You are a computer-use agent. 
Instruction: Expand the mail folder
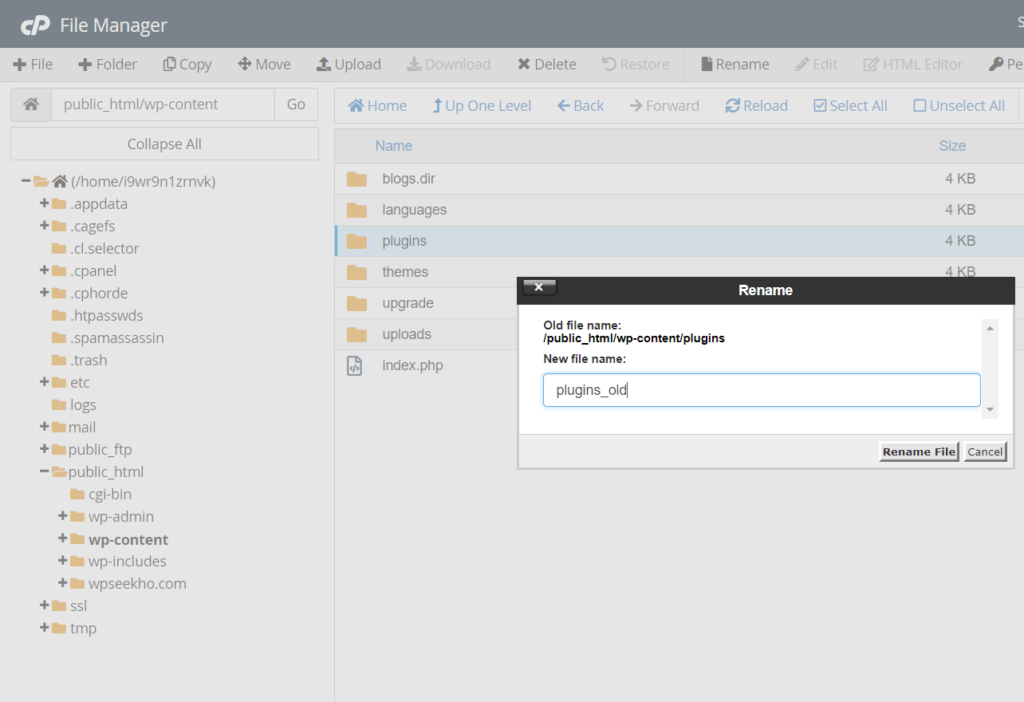pos(44,426)
